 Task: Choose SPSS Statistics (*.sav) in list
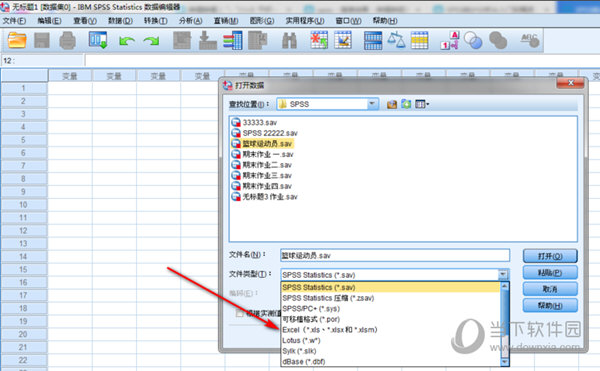390,287
